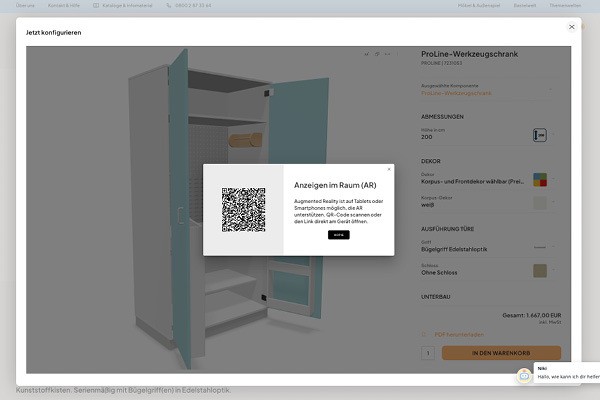Select the Ohne Schloss swatch
Screen dimensions: 600x400
(x=540, y=271)
